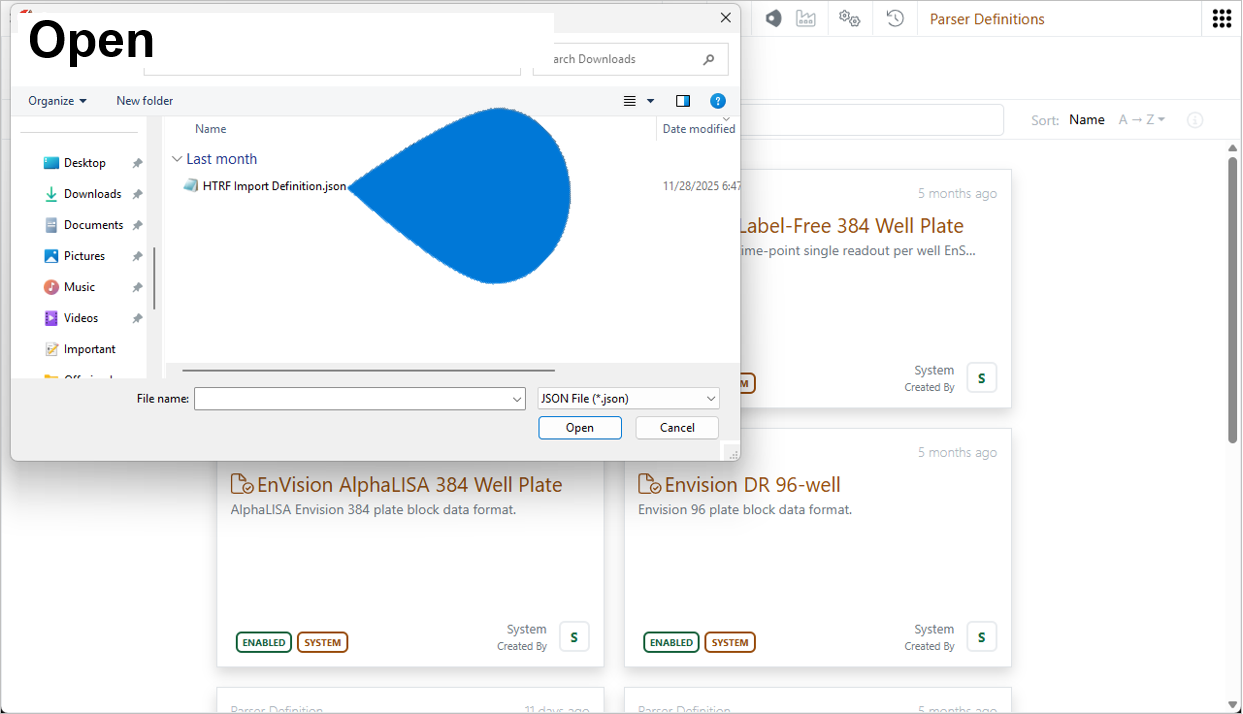
Task: Open the double-gear settings icon
Action: tap(849, 19)
